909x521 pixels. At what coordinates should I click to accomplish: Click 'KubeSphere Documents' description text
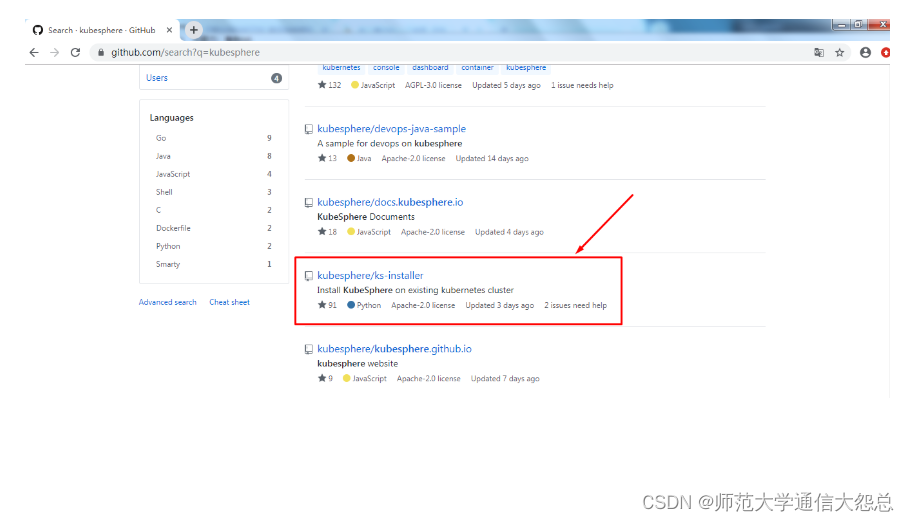pyautogui.click(x=366, y=217)
